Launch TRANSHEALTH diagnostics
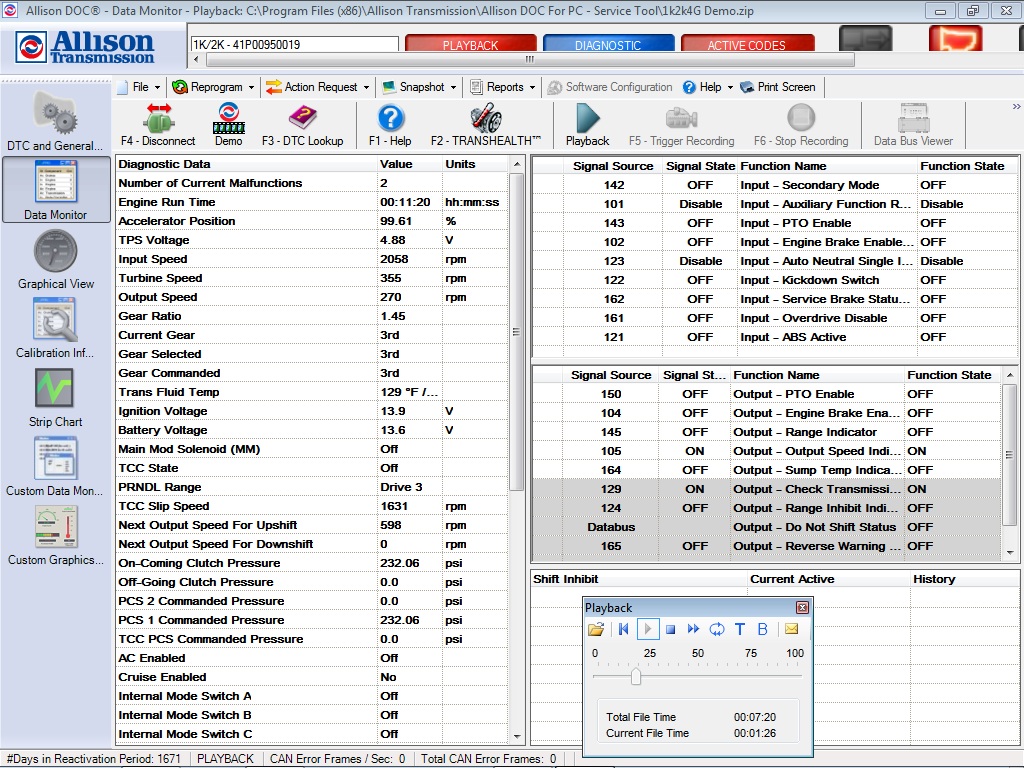1024x768 pixels. pos(487,125)
